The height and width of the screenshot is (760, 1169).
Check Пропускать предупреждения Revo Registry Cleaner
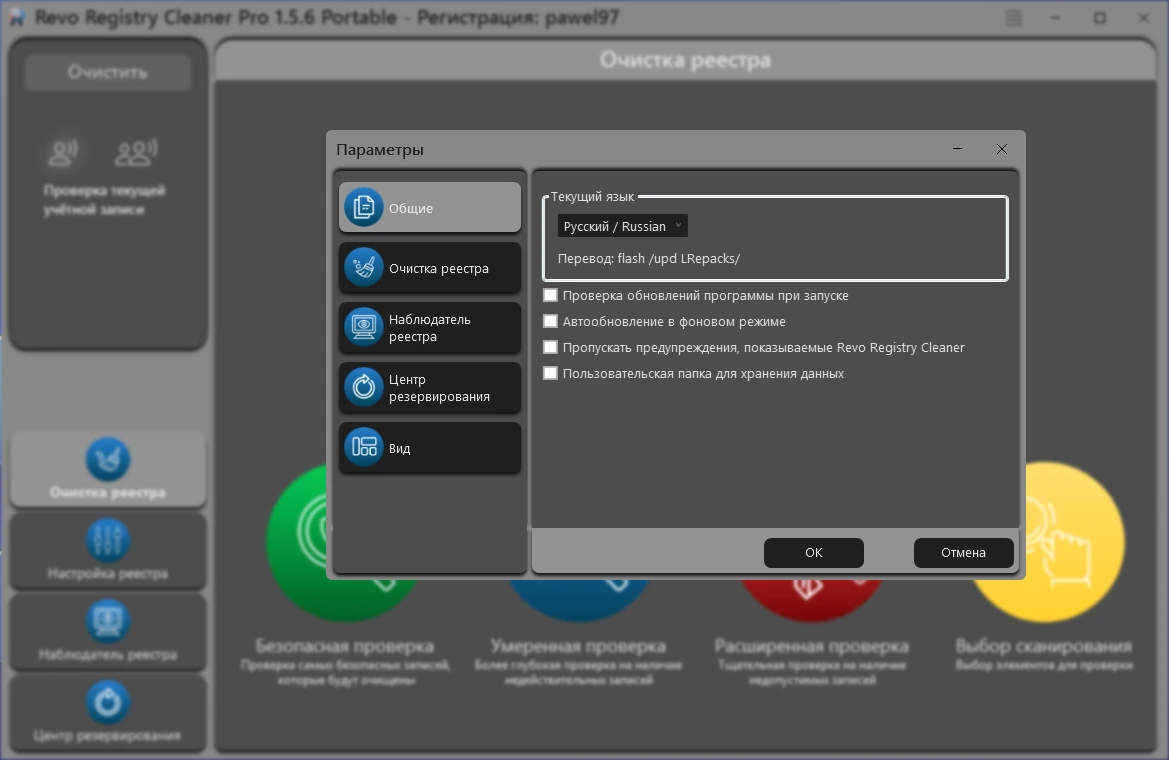click(550, 348)
